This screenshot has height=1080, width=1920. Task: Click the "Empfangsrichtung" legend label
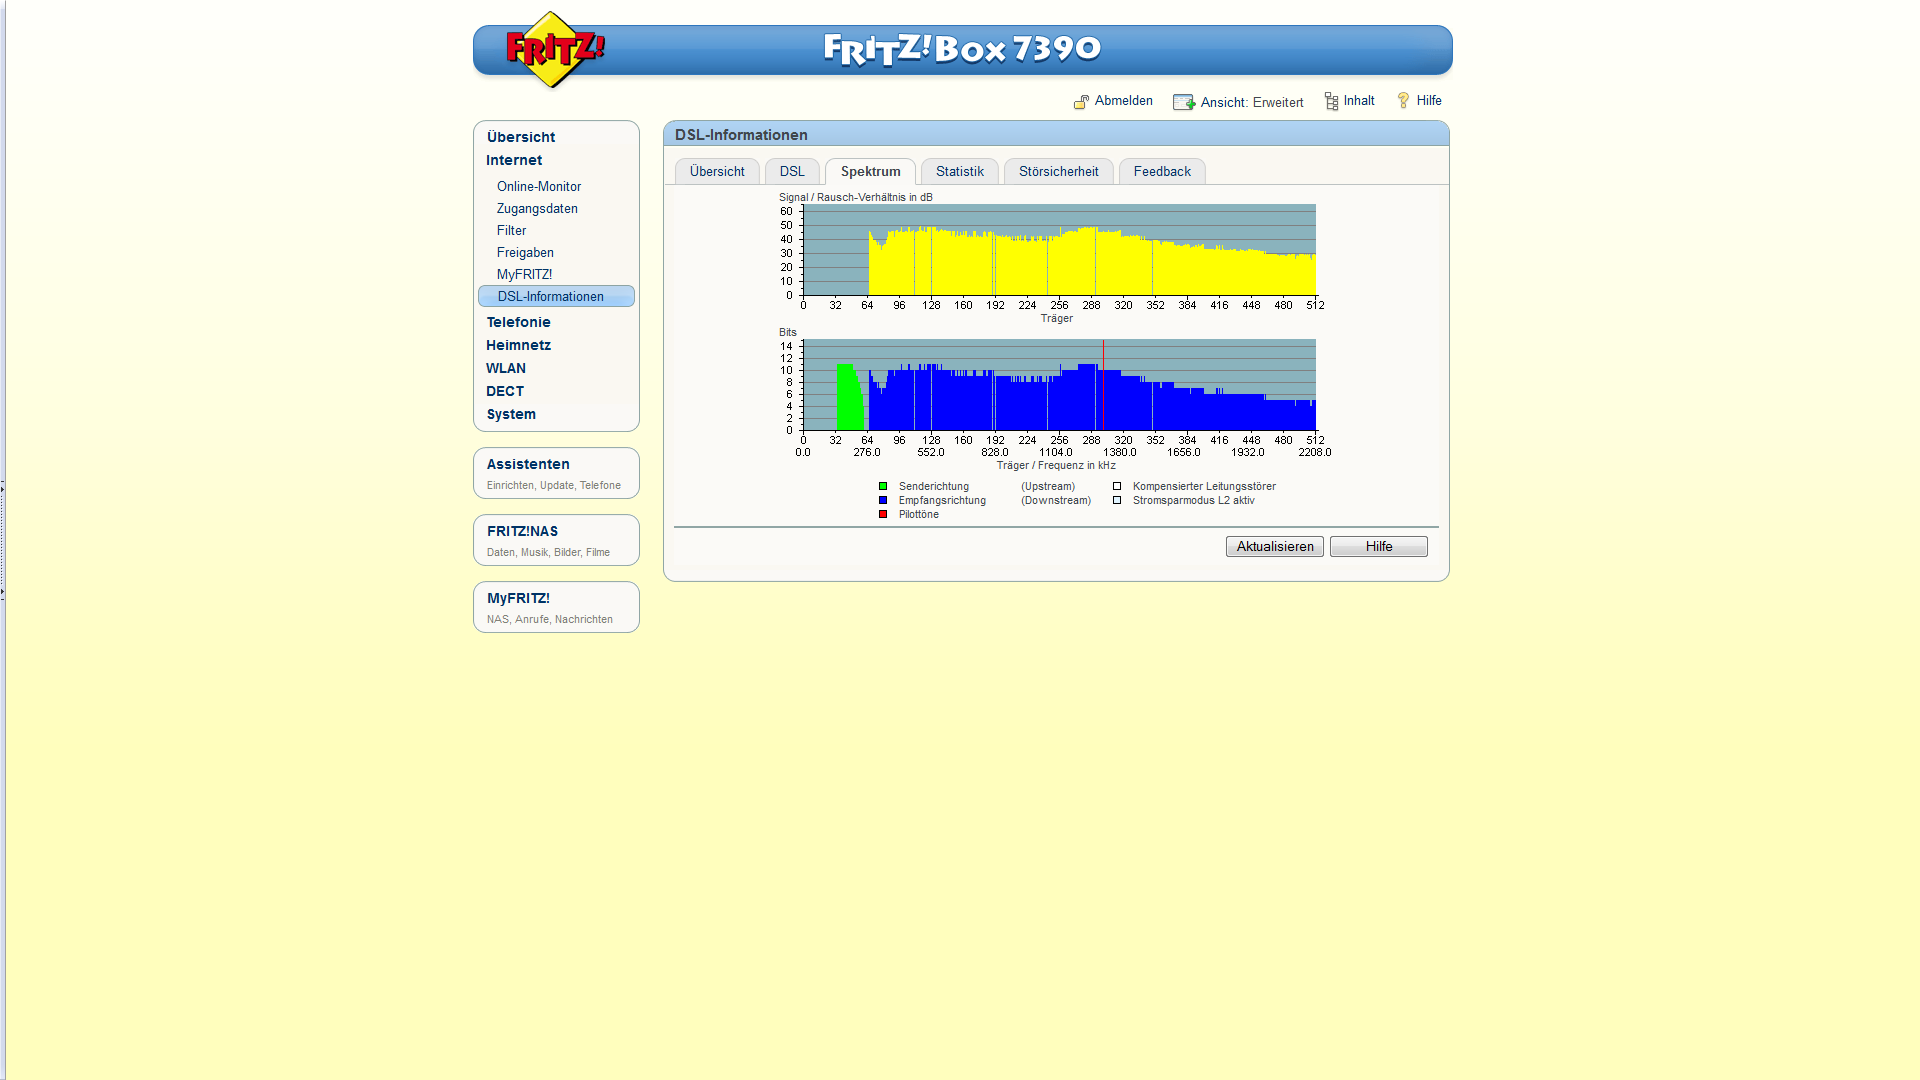pyautogui.click(x=942, y=501)
